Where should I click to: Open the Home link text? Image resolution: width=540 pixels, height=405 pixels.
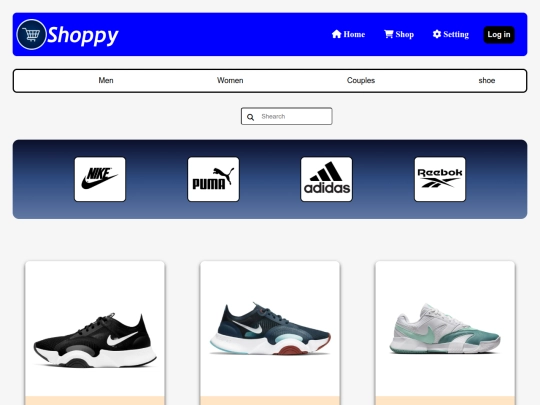(354, 34)
